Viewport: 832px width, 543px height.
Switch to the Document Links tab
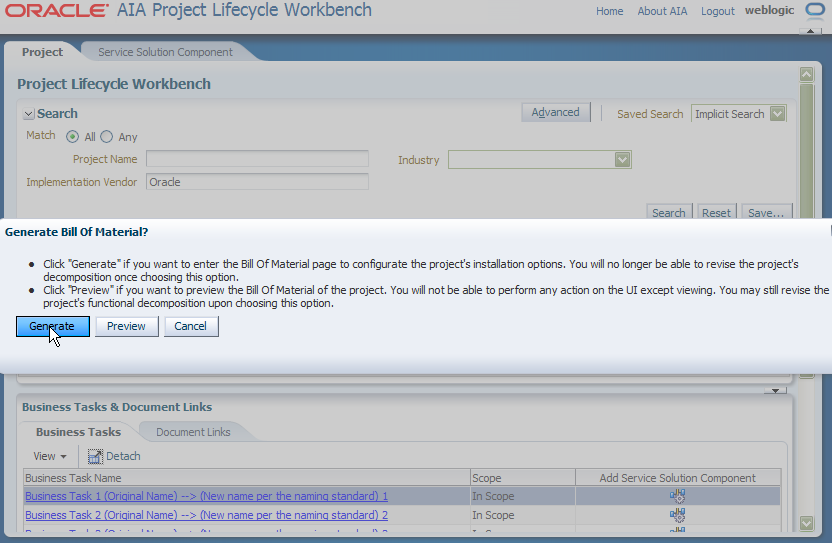[193, 432]
